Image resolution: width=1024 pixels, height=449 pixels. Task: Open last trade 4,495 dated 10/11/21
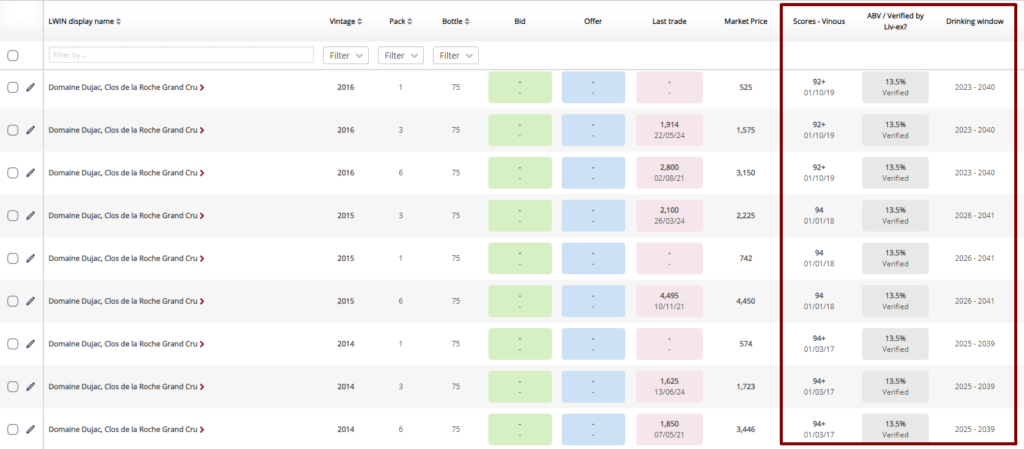[669, 301]
